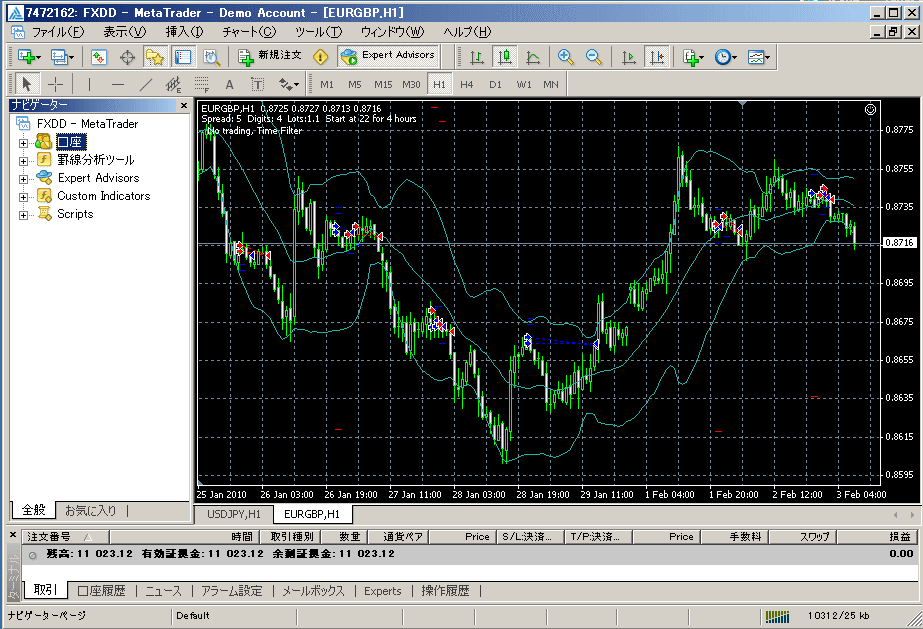Set timeframe to M30
Image resolution: width=923 pixels, height=629 pixels.
[411, 85]
